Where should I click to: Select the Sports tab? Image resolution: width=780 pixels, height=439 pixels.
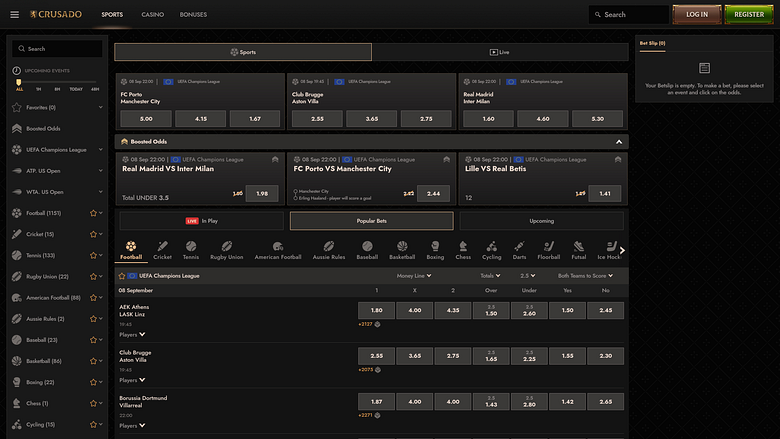pos(243,52)
